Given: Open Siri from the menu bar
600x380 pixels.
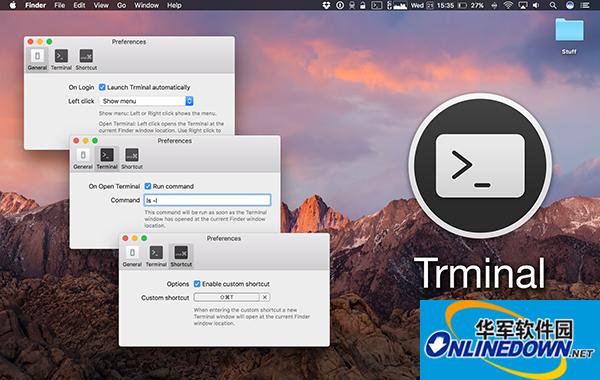Looking at the screenshot, I should coord(570,5).
